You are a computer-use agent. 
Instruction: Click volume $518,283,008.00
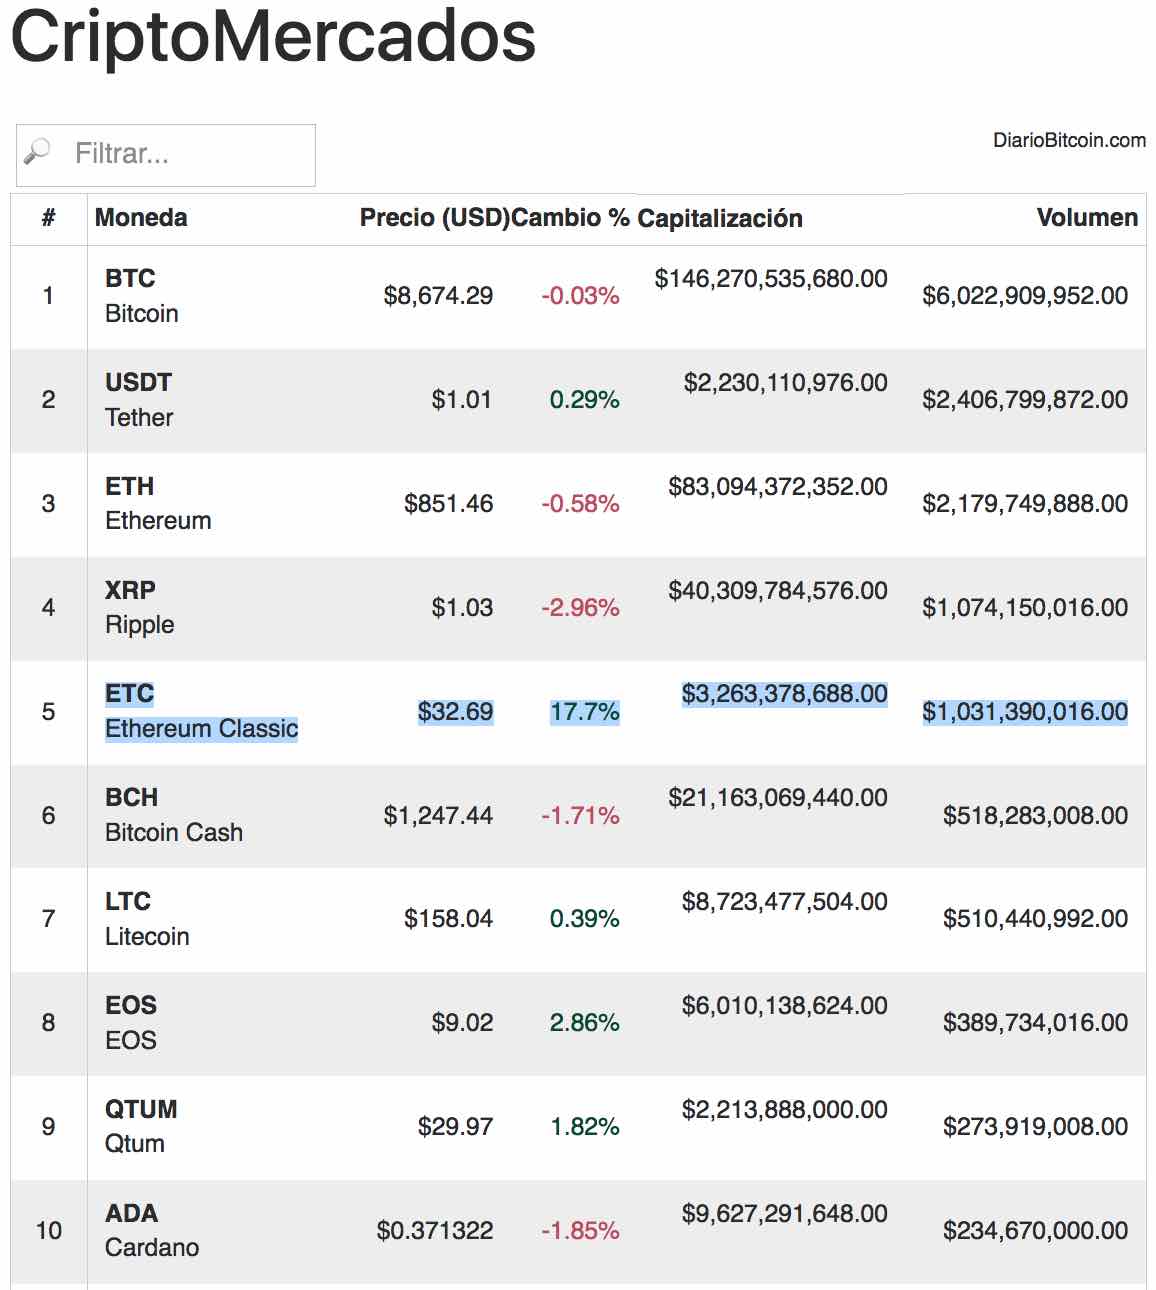(x=1036, y=816)
